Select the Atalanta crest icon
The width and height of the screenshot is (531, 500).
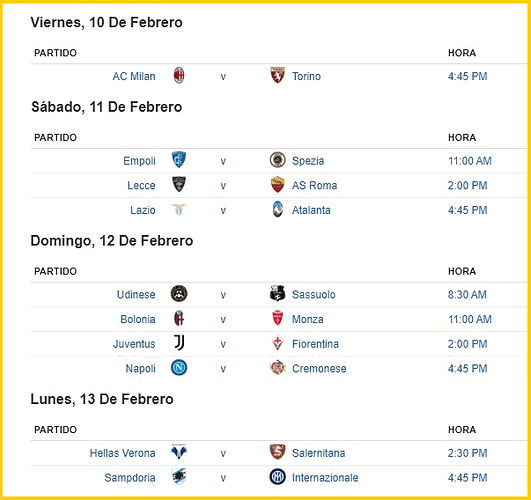[x=277, y=209]
